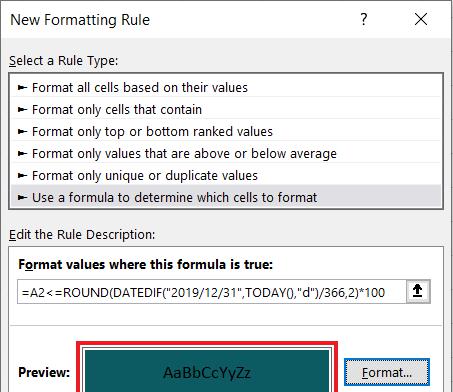Click the New Formatting Rule title bar

tap(180, 19)
